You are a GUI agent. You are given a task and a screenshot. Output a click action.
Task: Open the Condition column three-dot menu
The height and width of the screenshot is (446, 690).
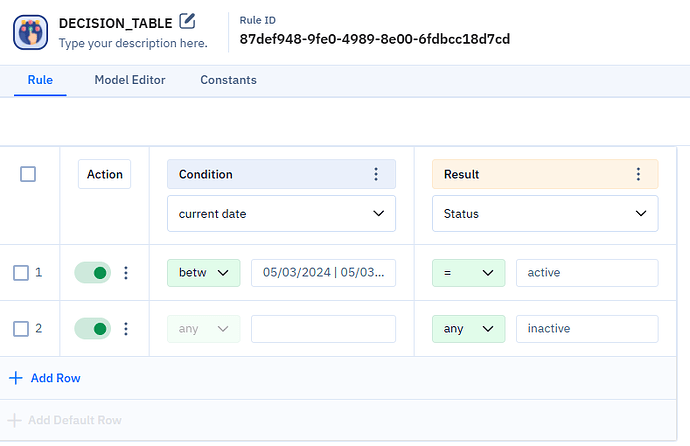tap(376, 174)
